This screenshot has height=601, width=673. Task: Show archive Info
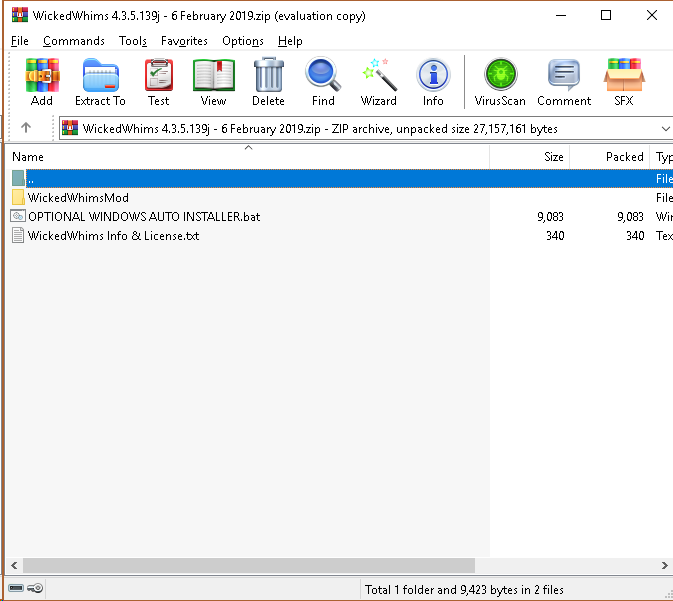click(433, 82)
